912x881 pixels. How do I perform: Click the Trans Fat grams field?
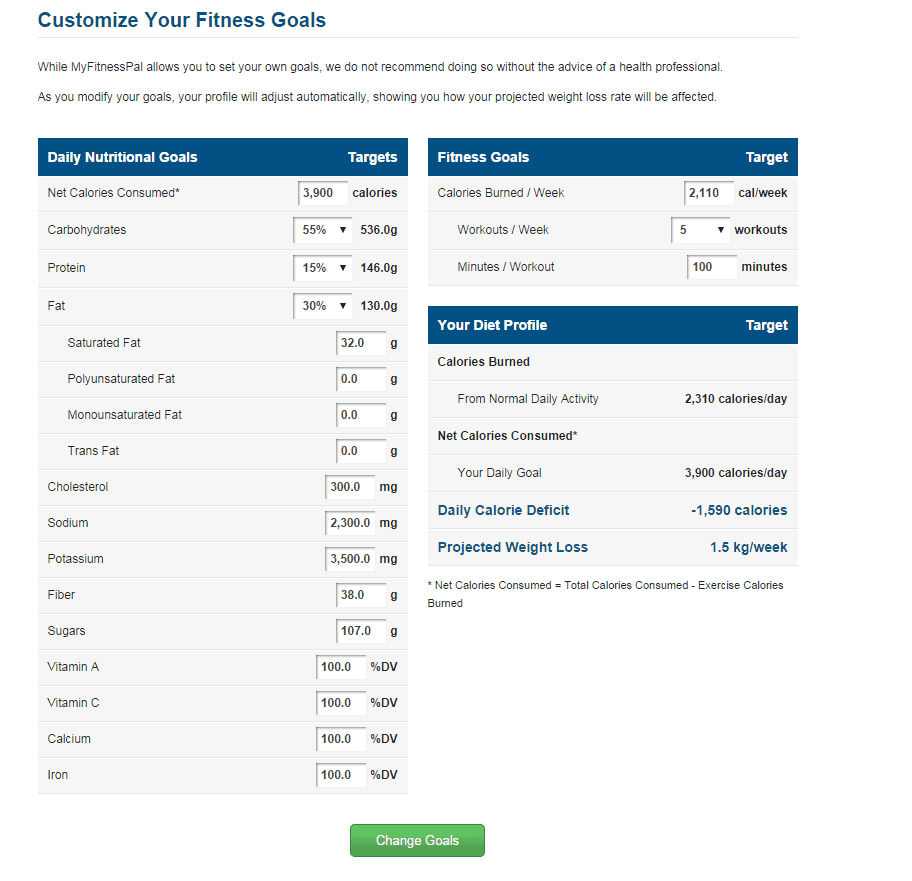point(361,451)
